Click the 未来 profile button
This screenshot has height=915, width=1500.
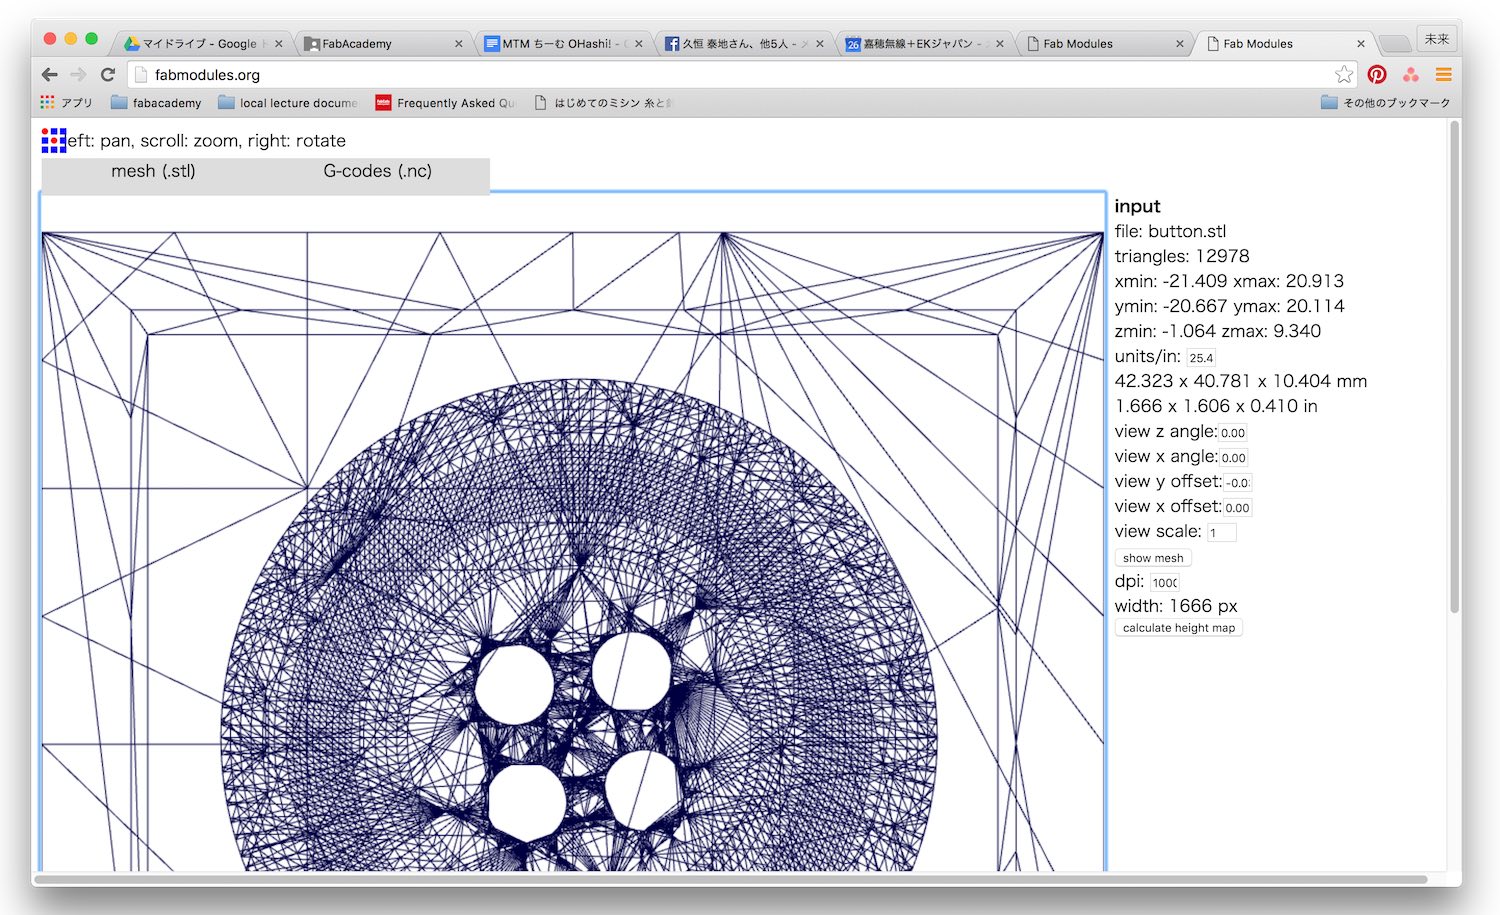coord(1437,39)
